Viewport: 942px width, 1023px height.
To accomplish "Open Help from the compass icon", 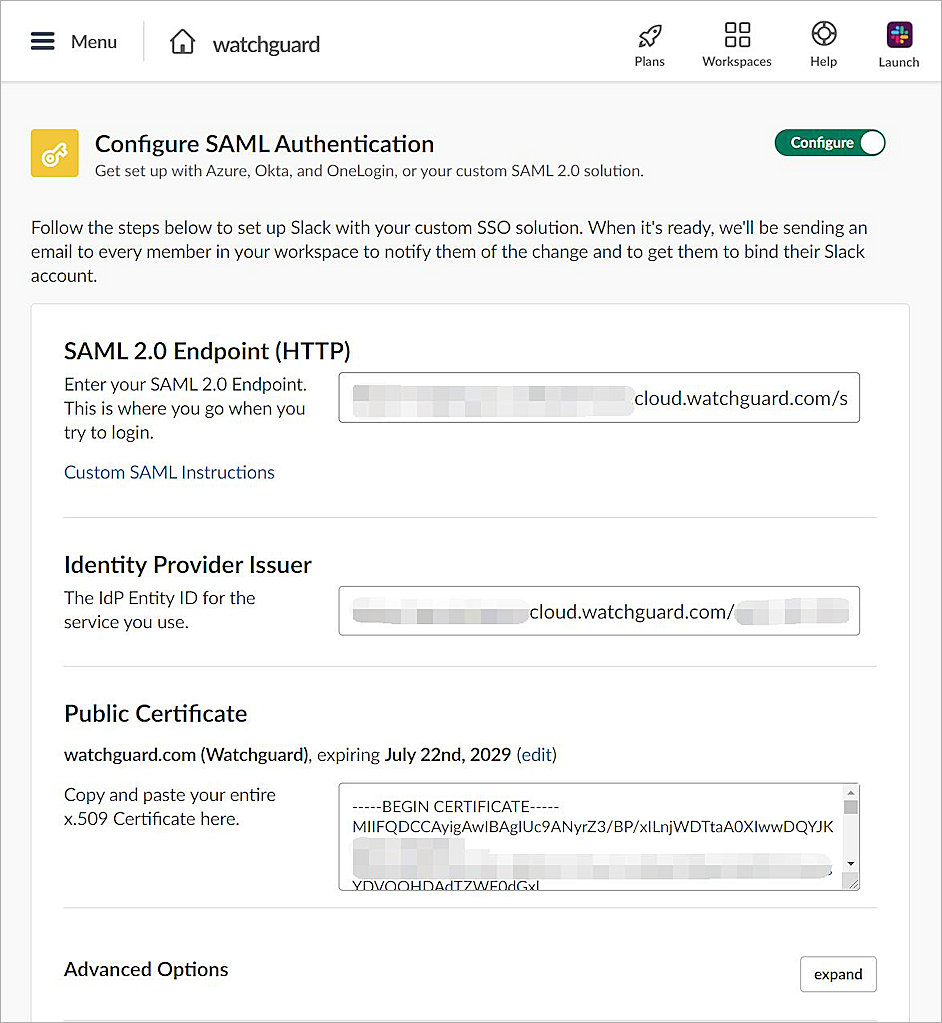I will pos(823,34).
